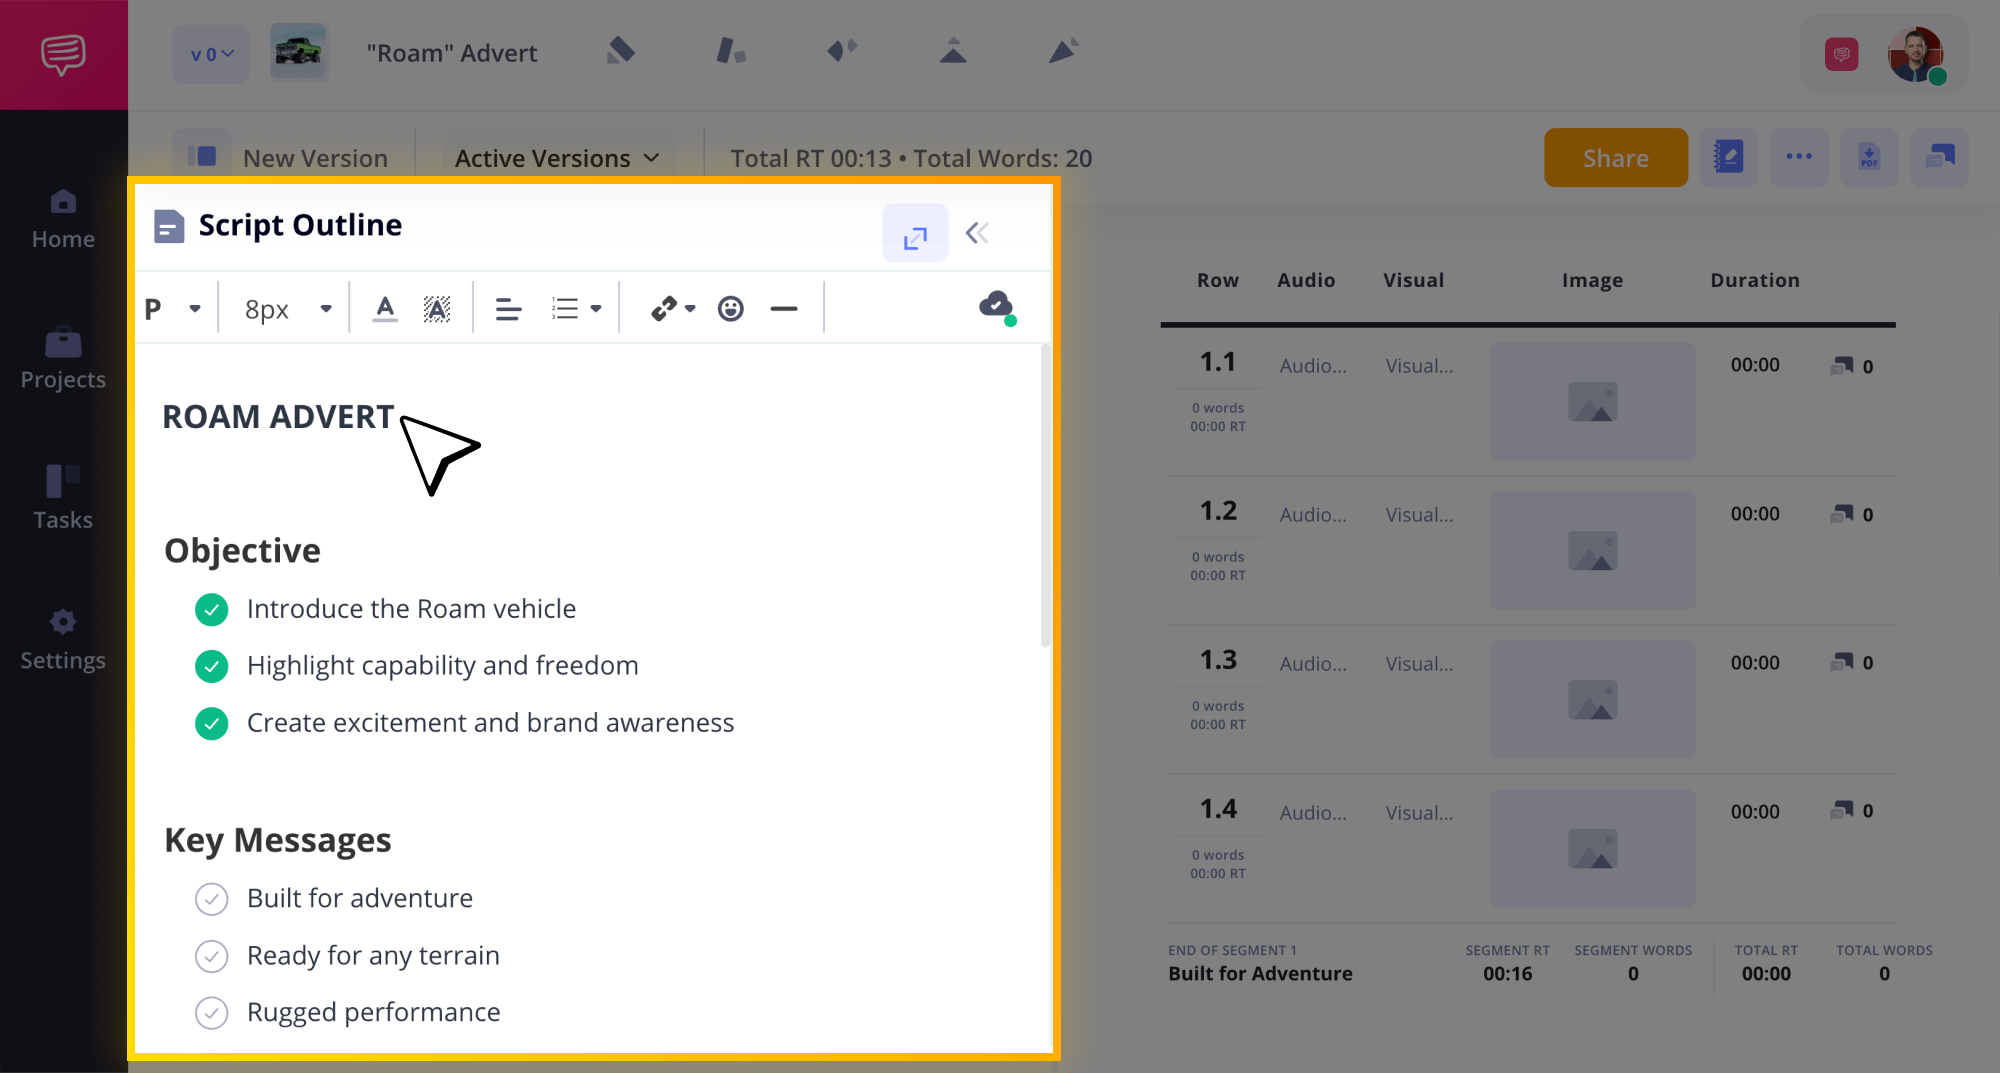Open the more options ellipsis button

(1799, 157)
